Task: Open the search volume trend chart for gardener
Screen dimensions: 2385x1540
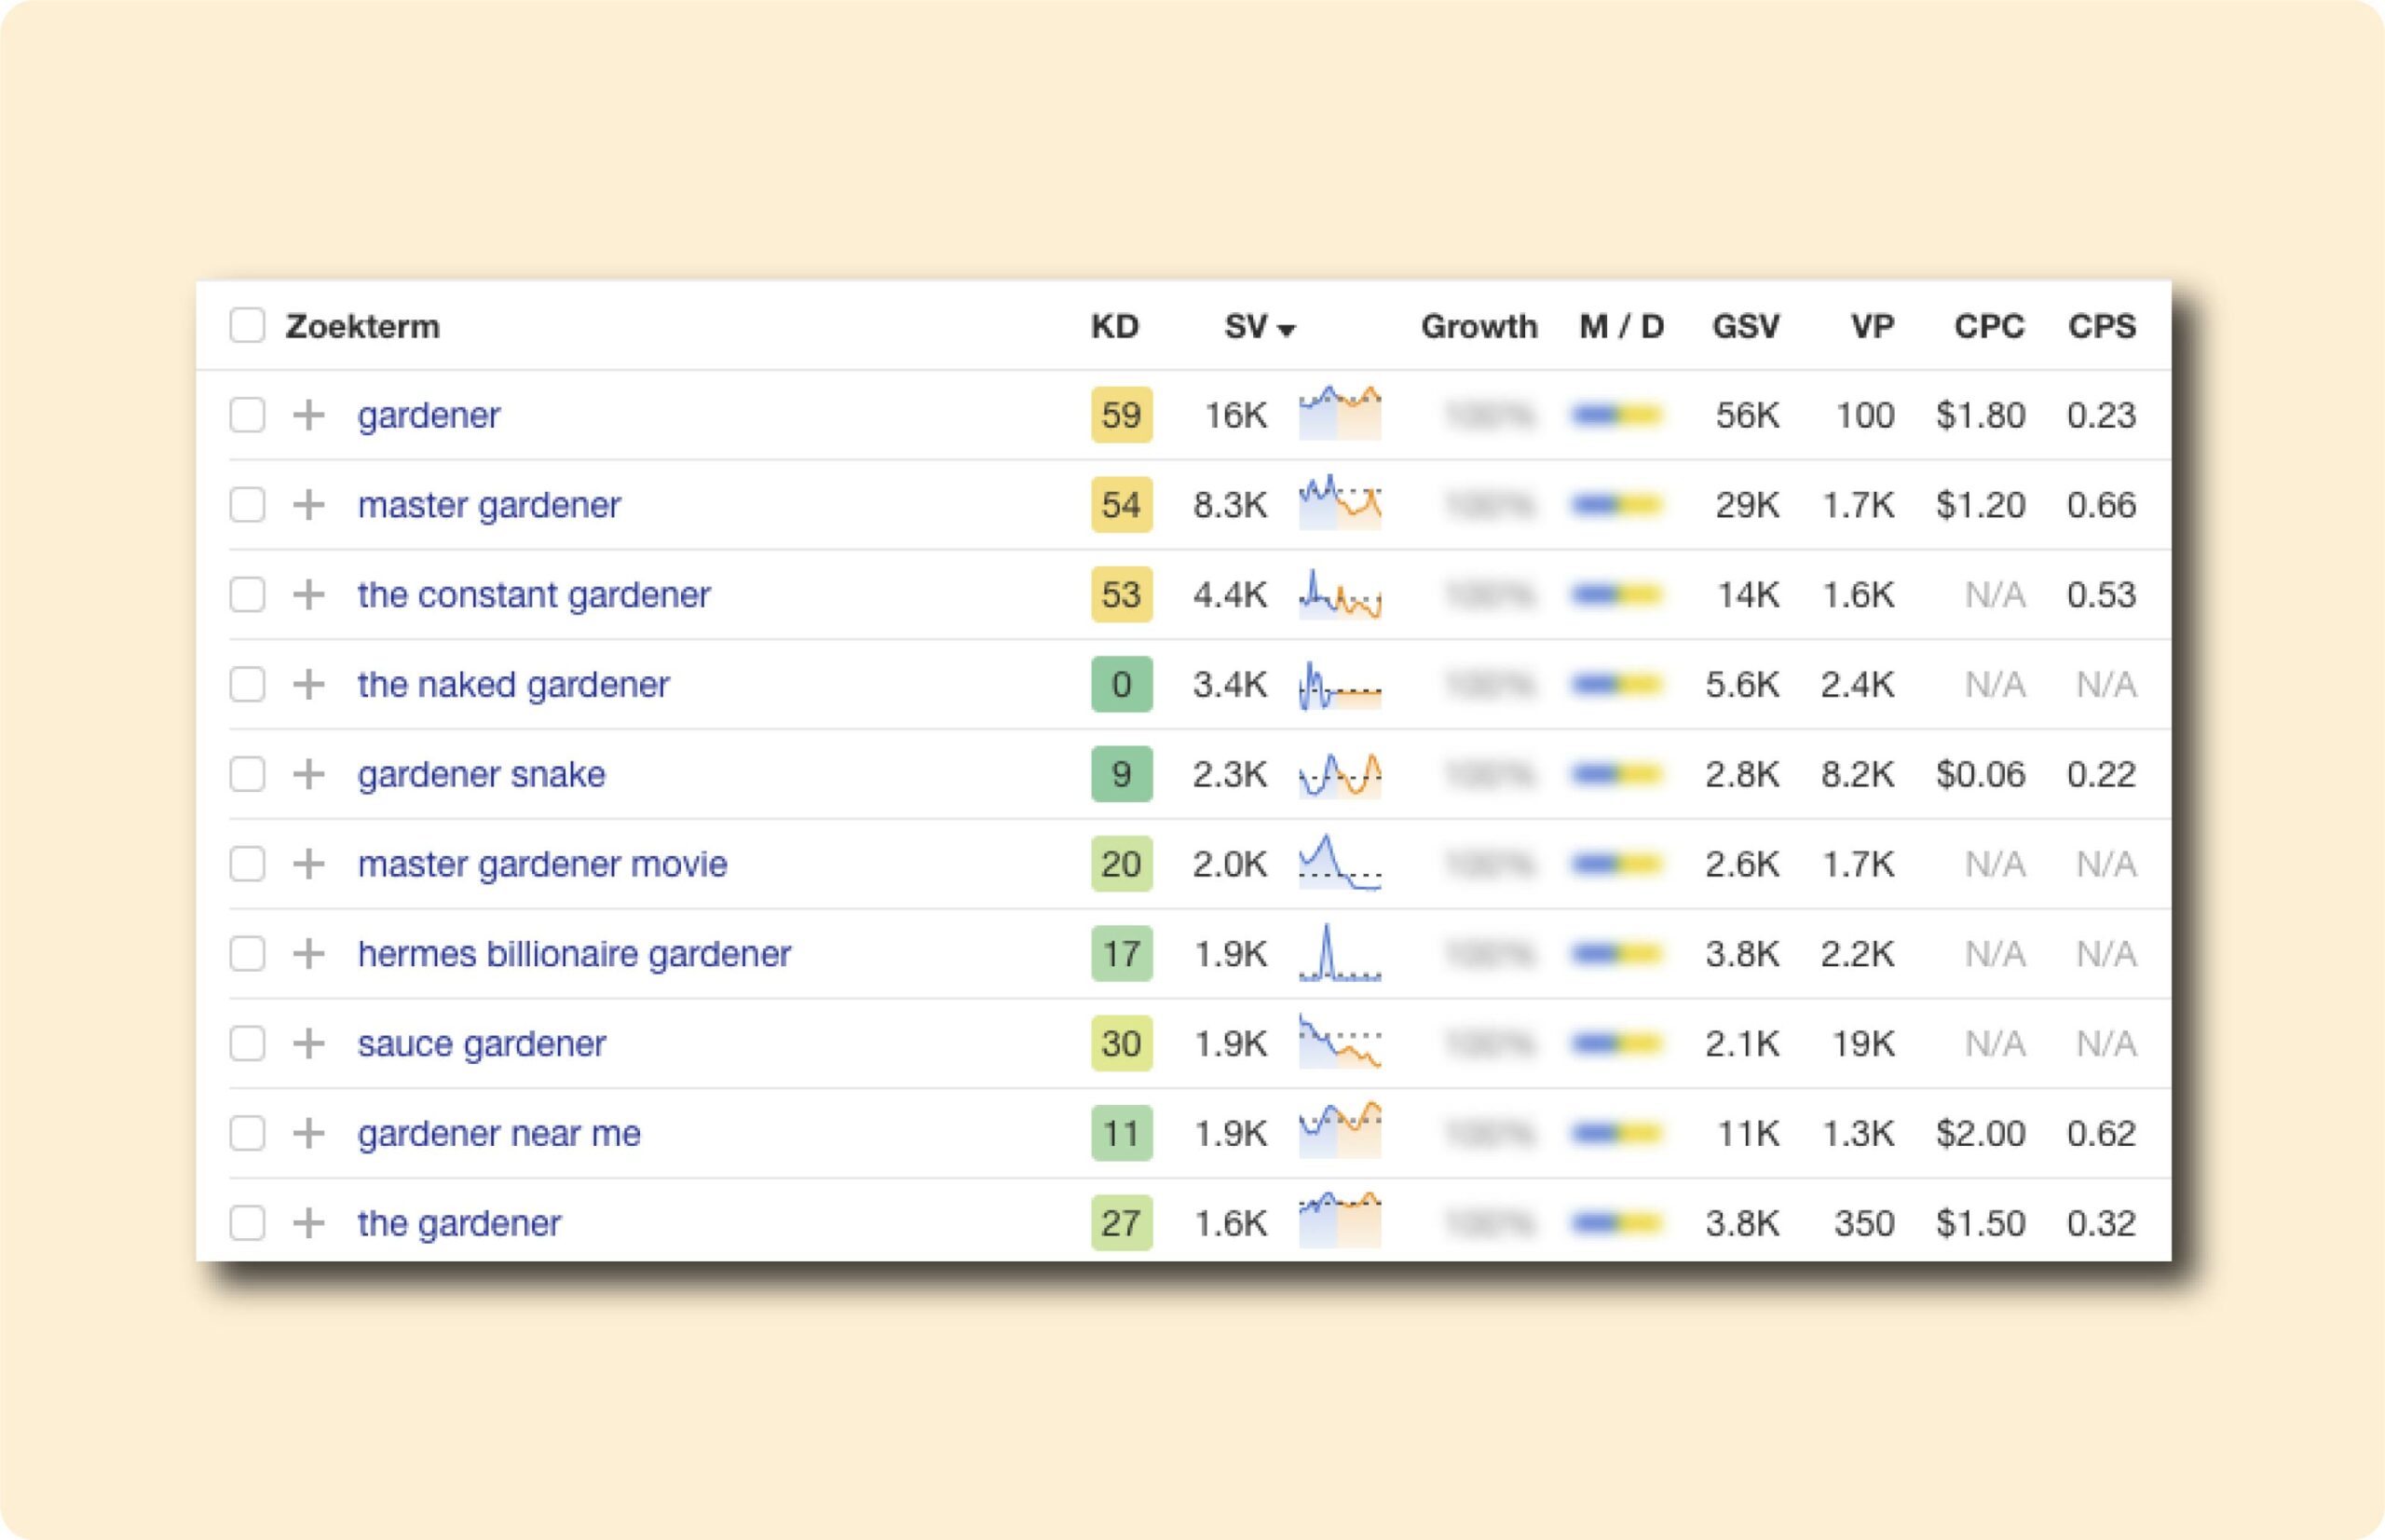Action: click(x=1339, y=413)
